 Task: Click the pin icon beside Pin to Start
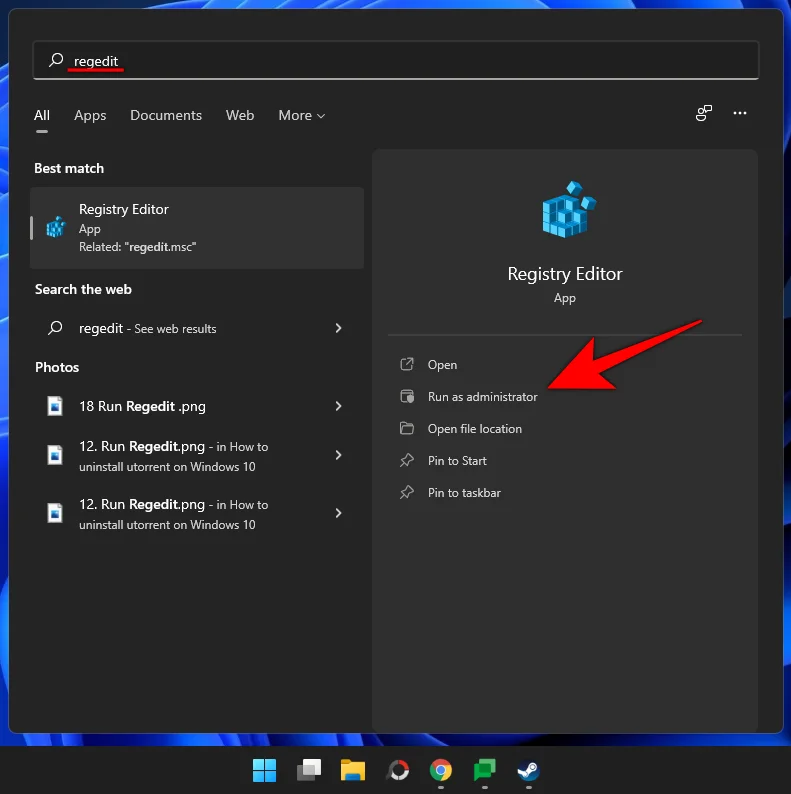point(407,460)
